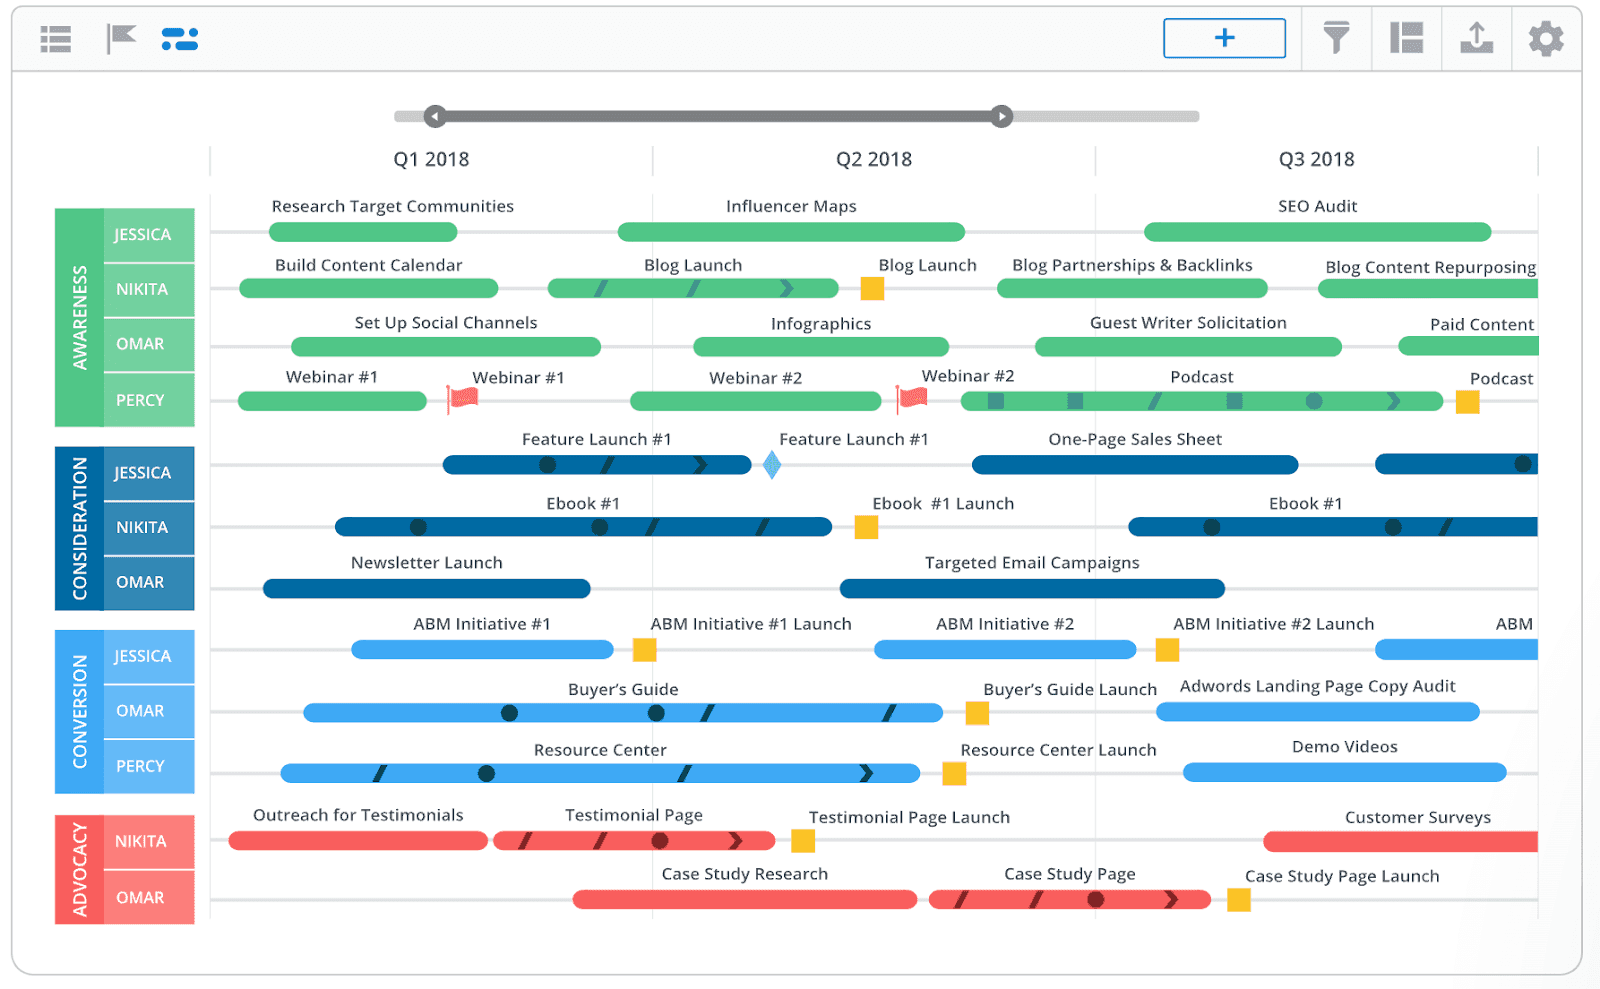This screenshot has height=989, width=1600.
Task: Click the Q2 2018 column header
Action: [873, 158]
